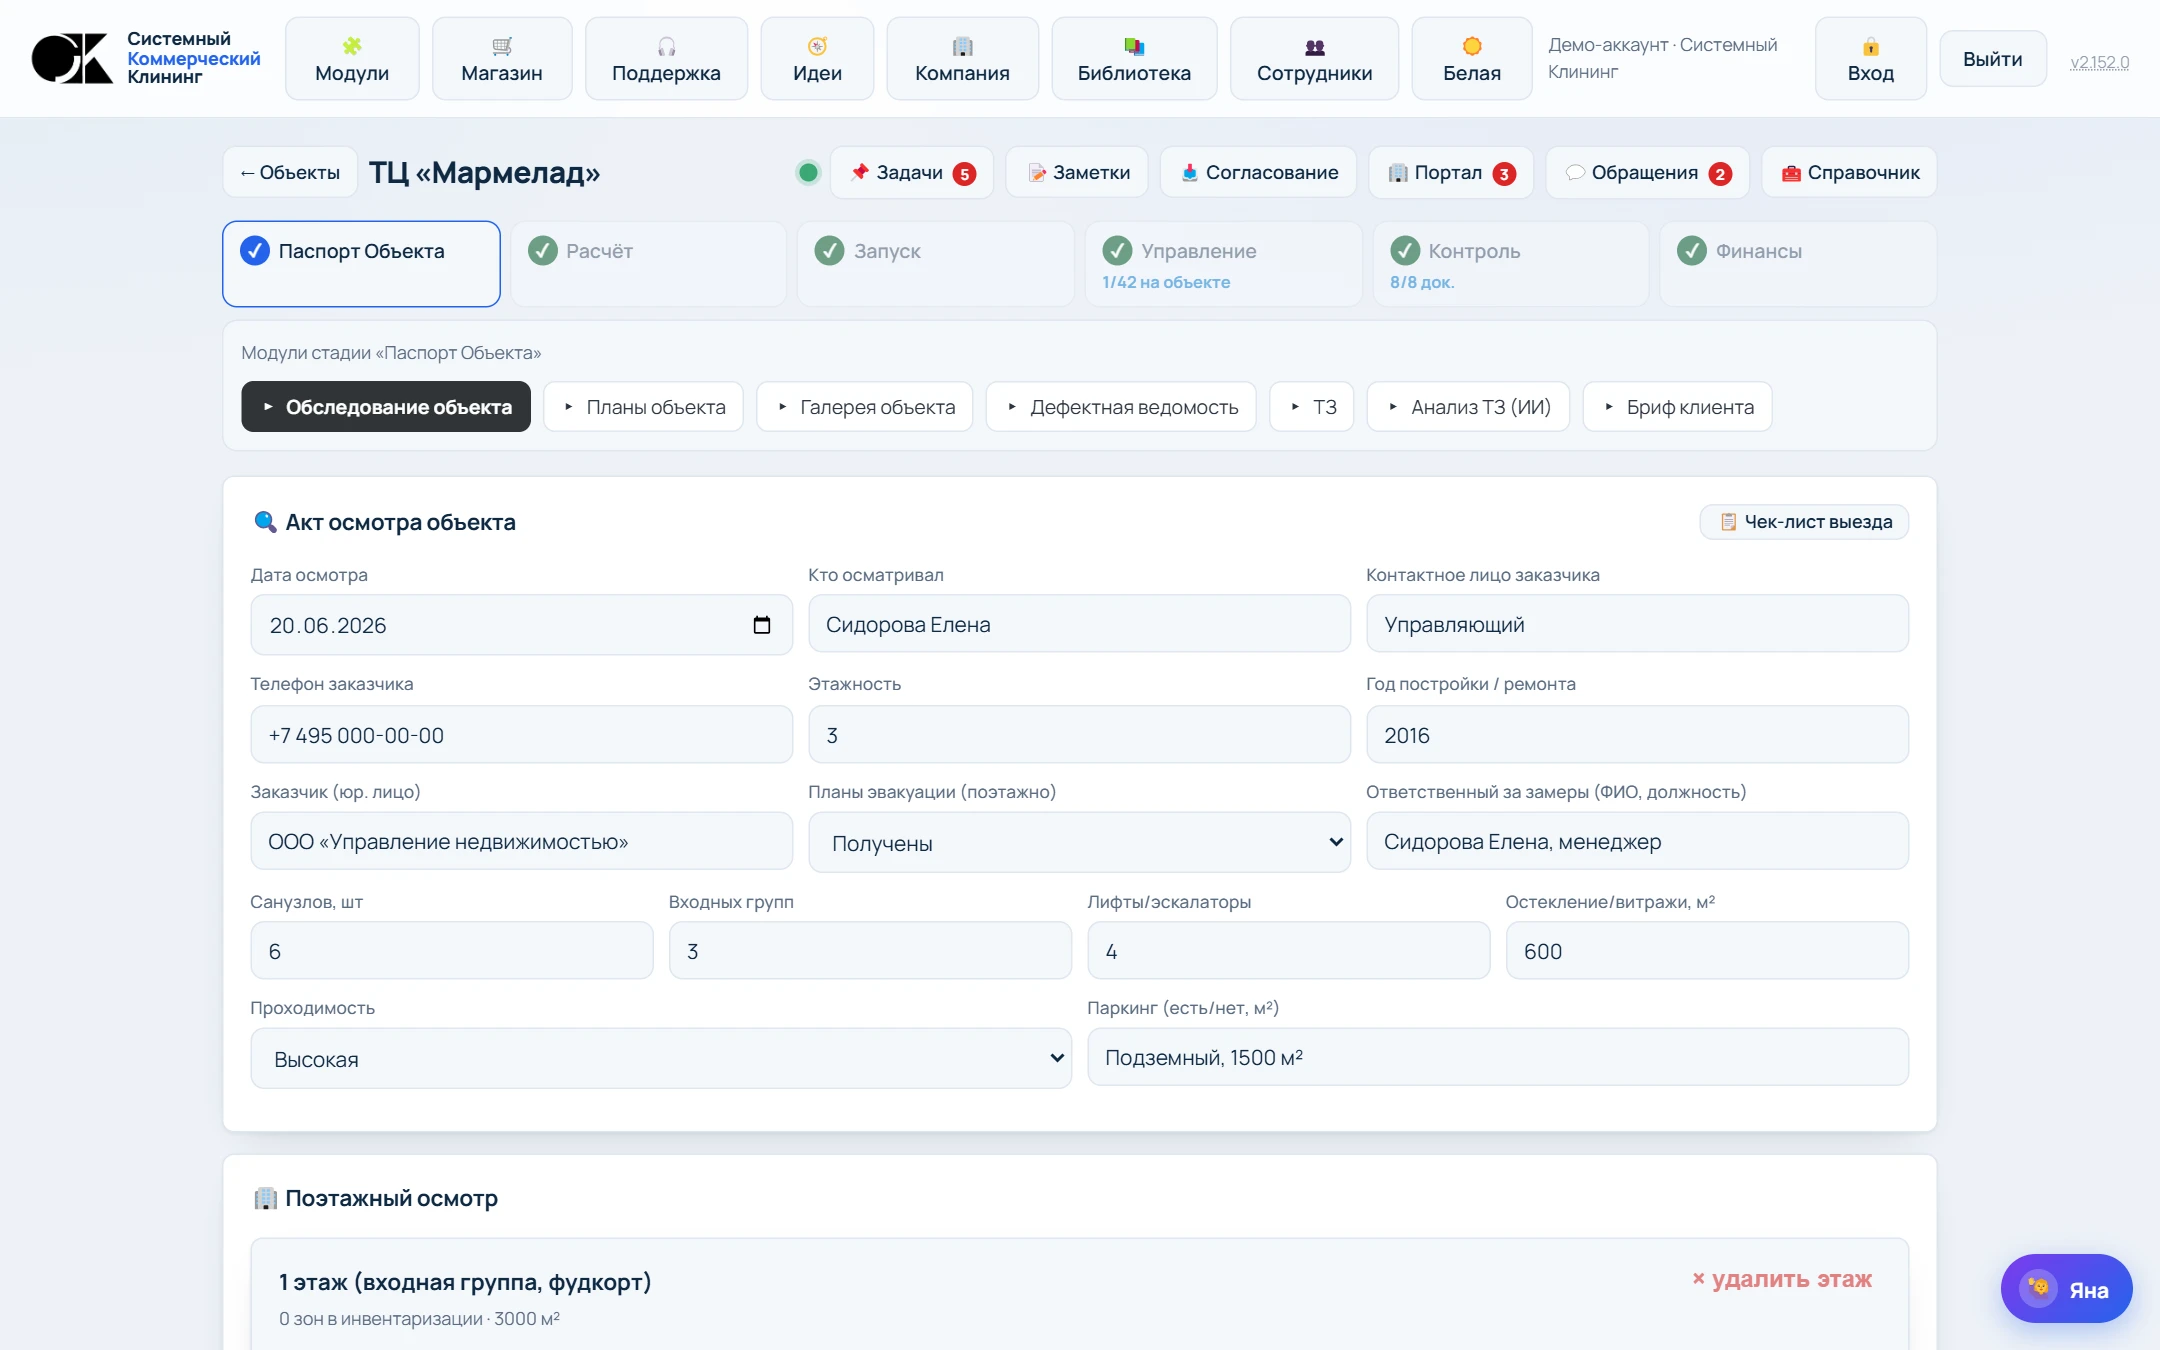Open the Модули puzzle icon menu
Screen dimensions: 2160x1350
pyautogui.click(x=352, y=46)
